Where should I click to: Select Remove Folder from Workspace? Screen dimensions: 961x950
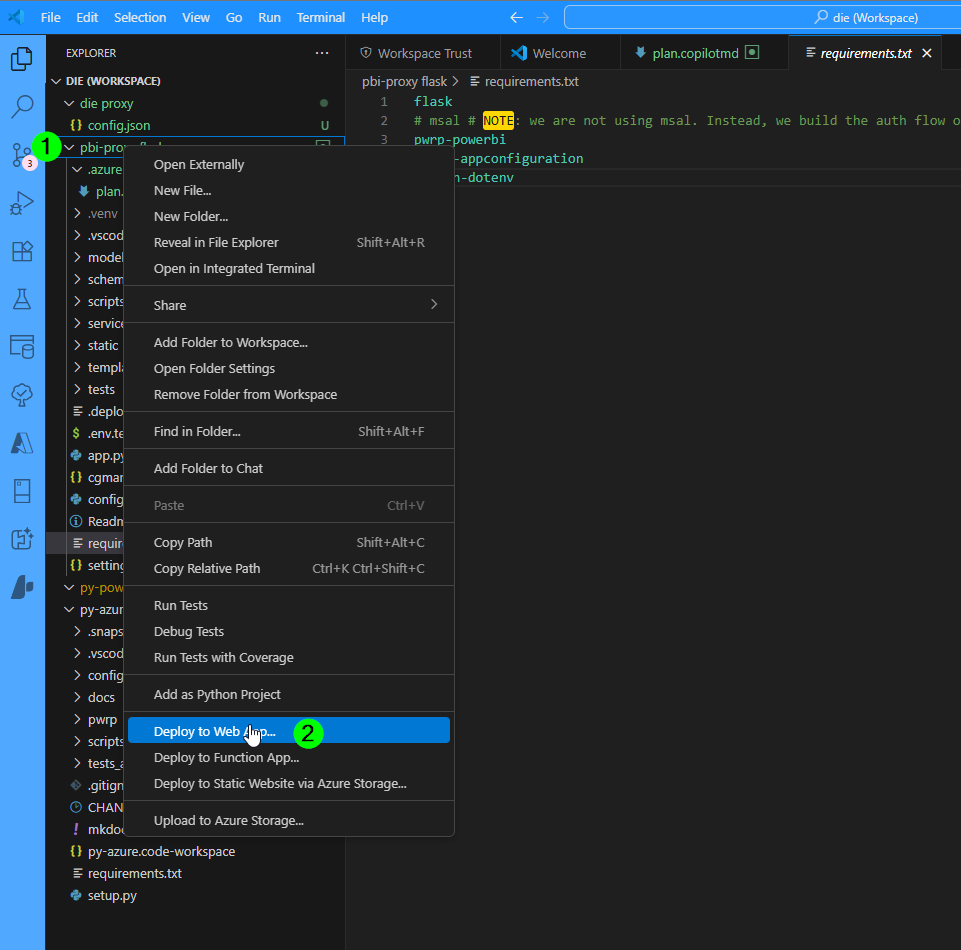coord(289,394)
